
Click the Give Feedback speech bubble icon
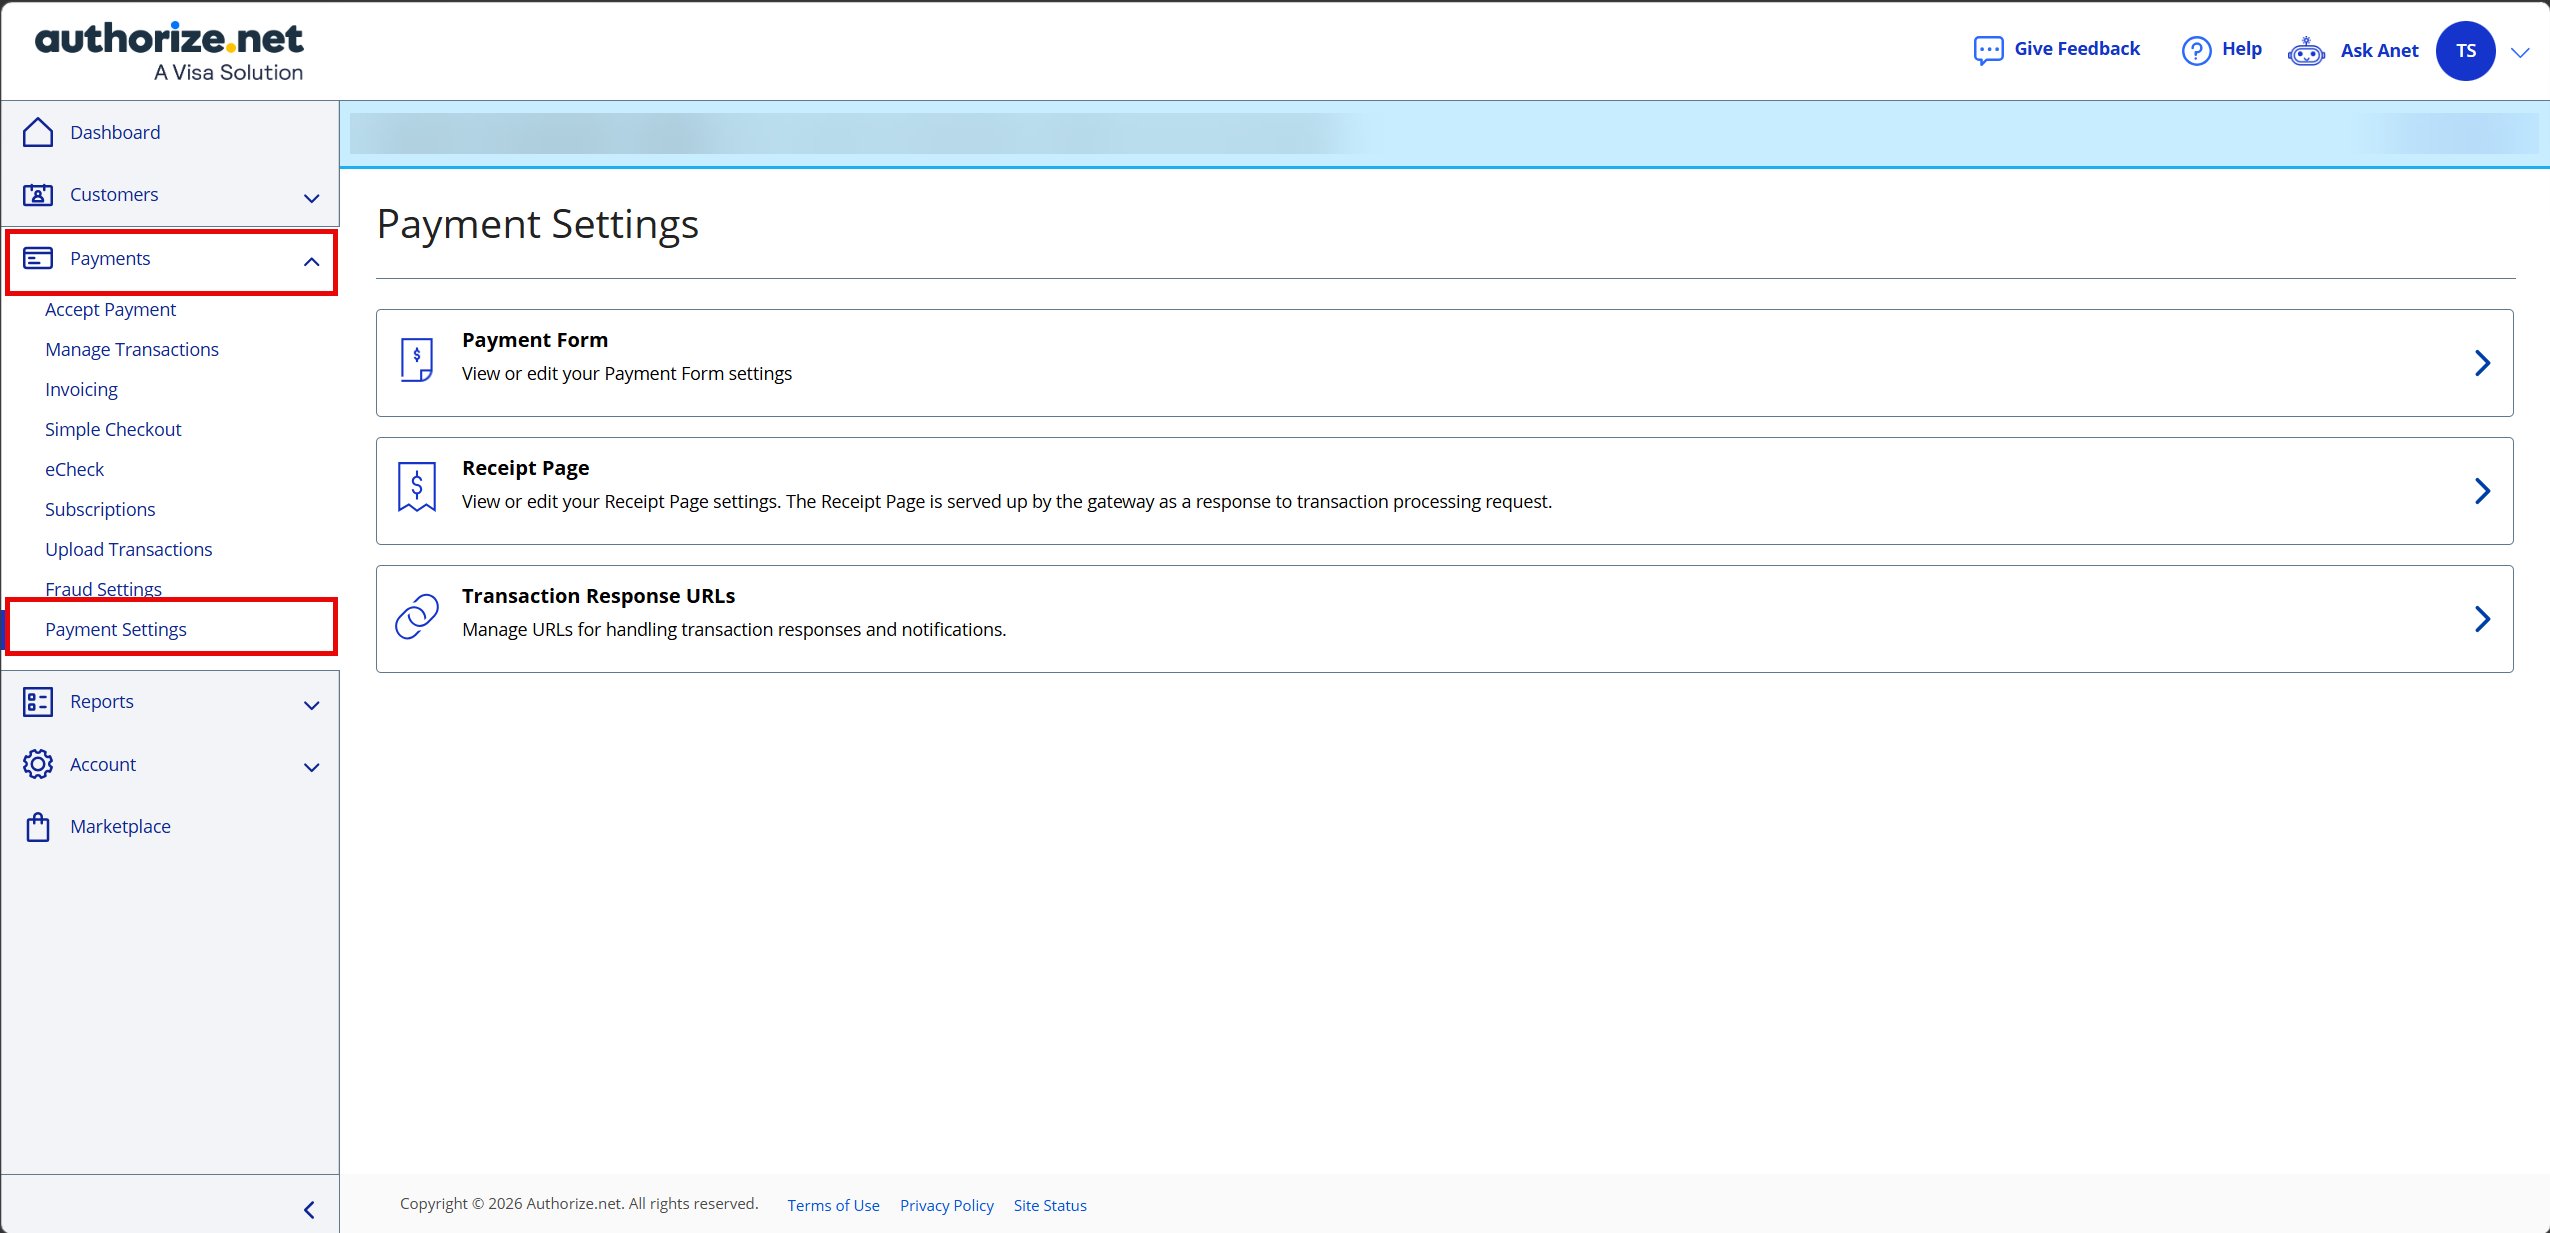1988,50
